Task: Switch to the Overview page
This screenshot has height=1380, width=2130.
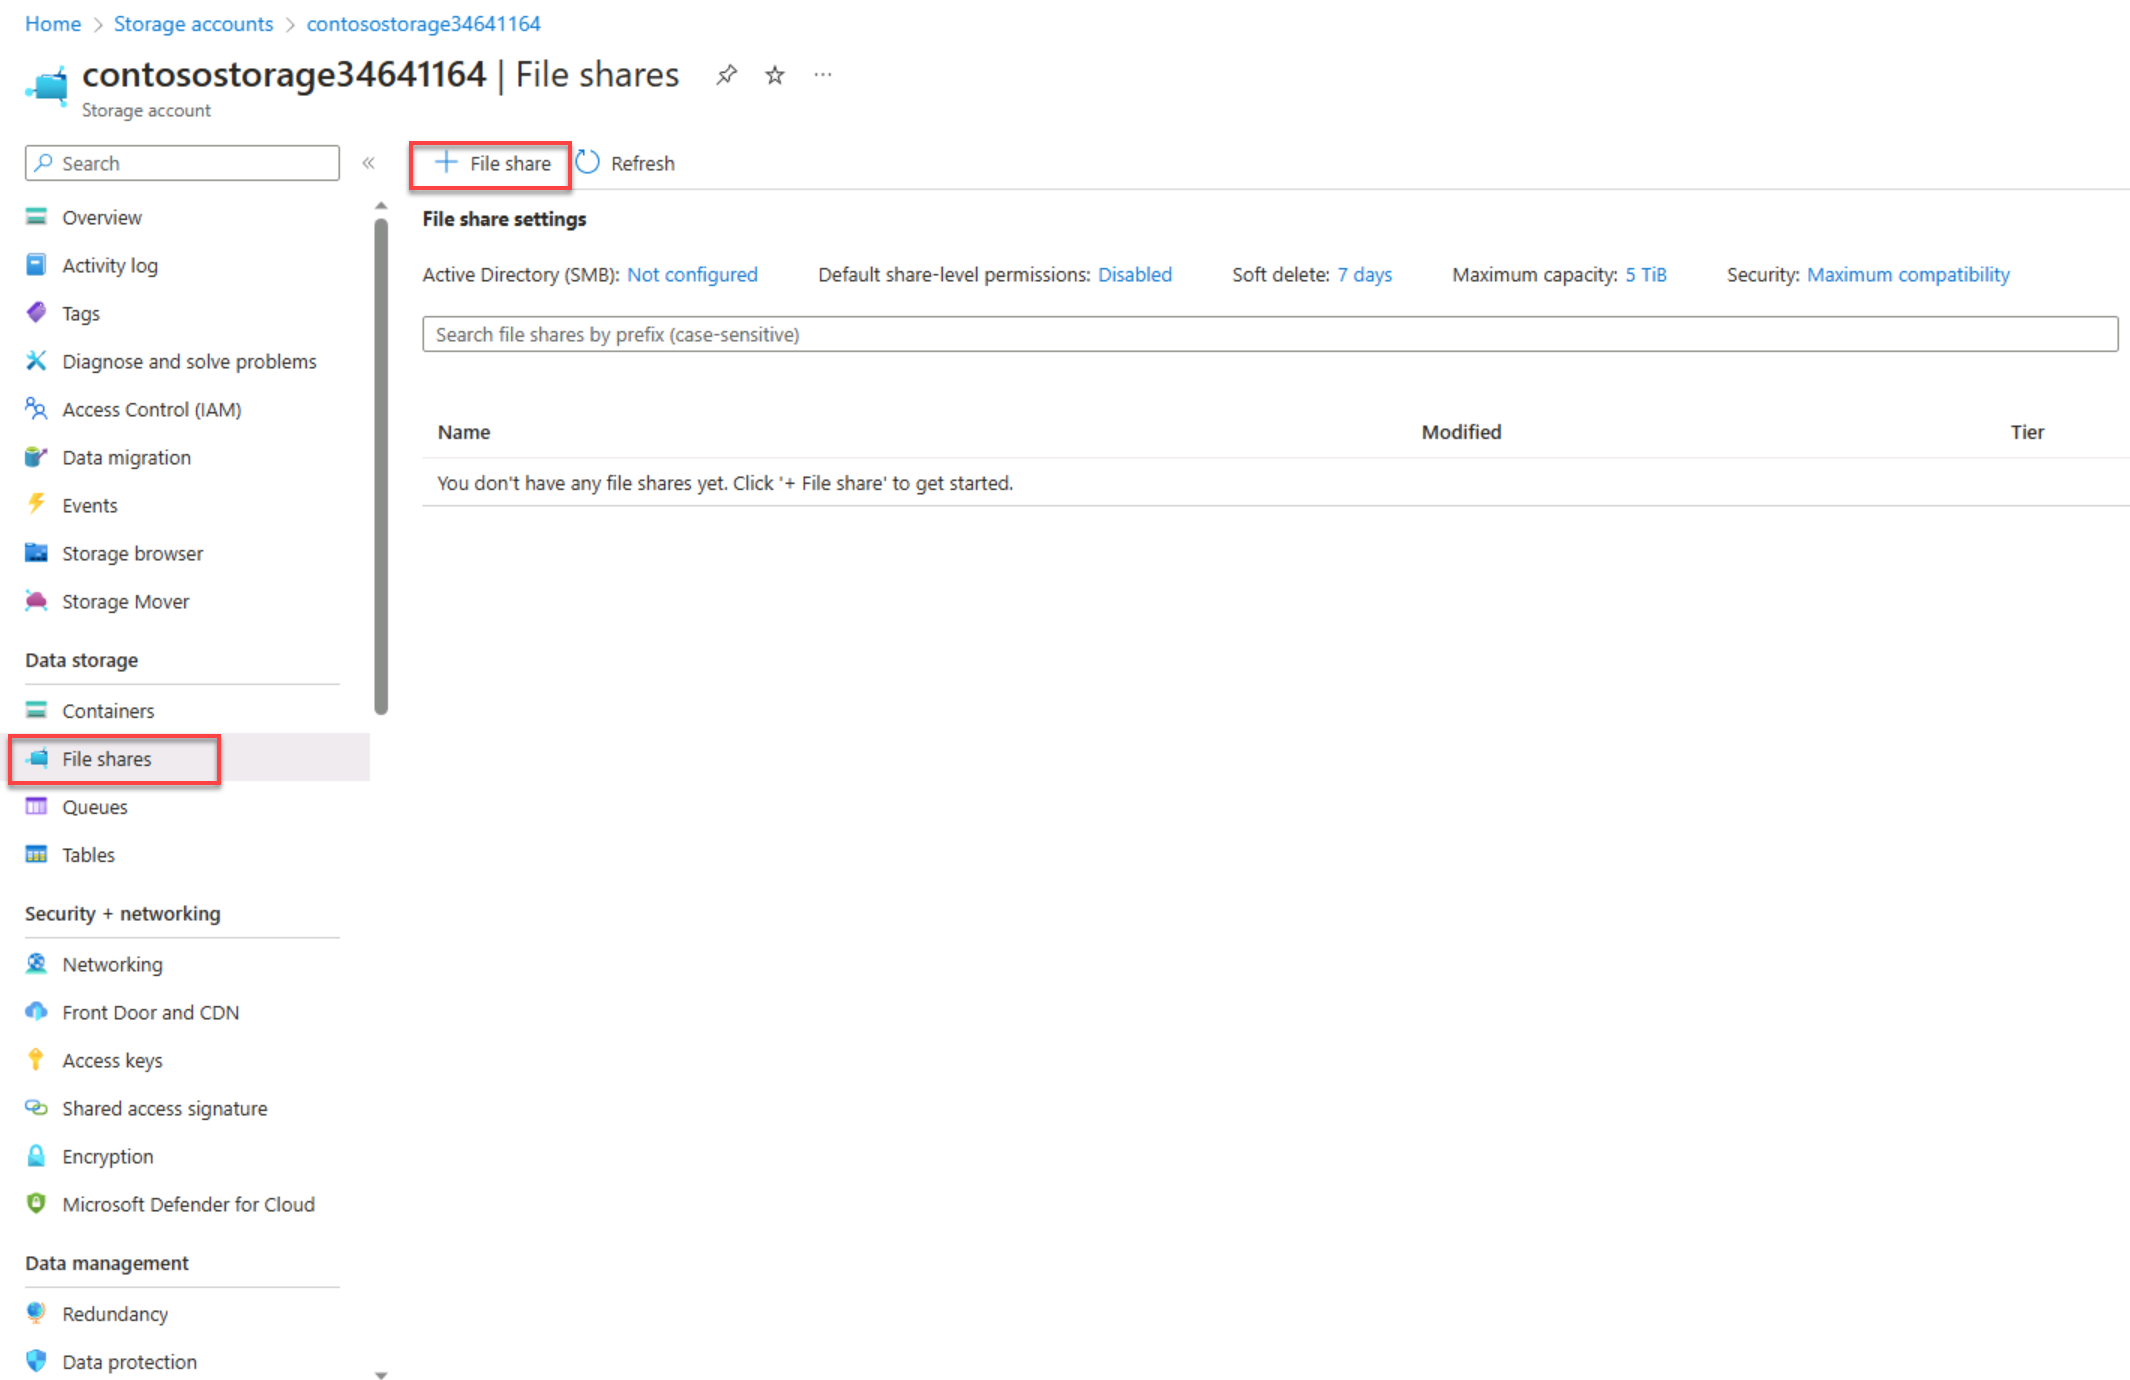Action: [101, 216]
